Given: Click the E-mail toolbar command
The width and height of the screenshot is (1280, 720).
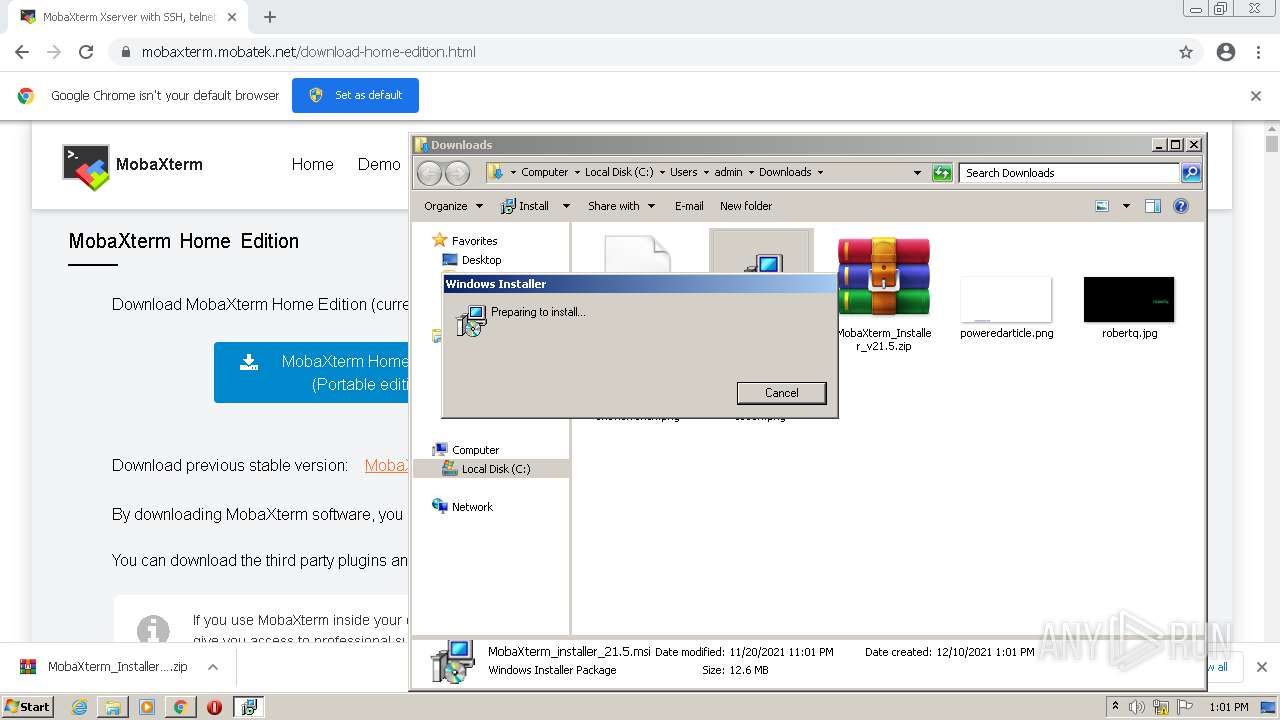Looking at the screenshot, I should pos(689,206).
